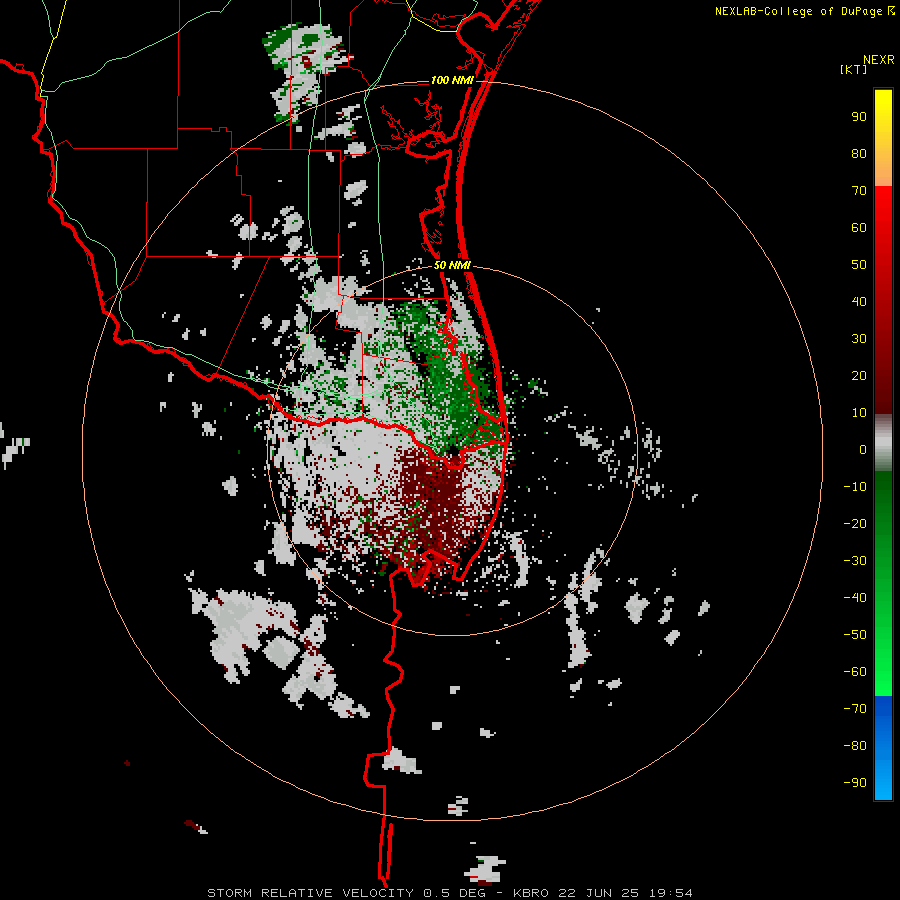Click the 70 value on velocity scale
The image size is (900, 900).
[859, 191]
